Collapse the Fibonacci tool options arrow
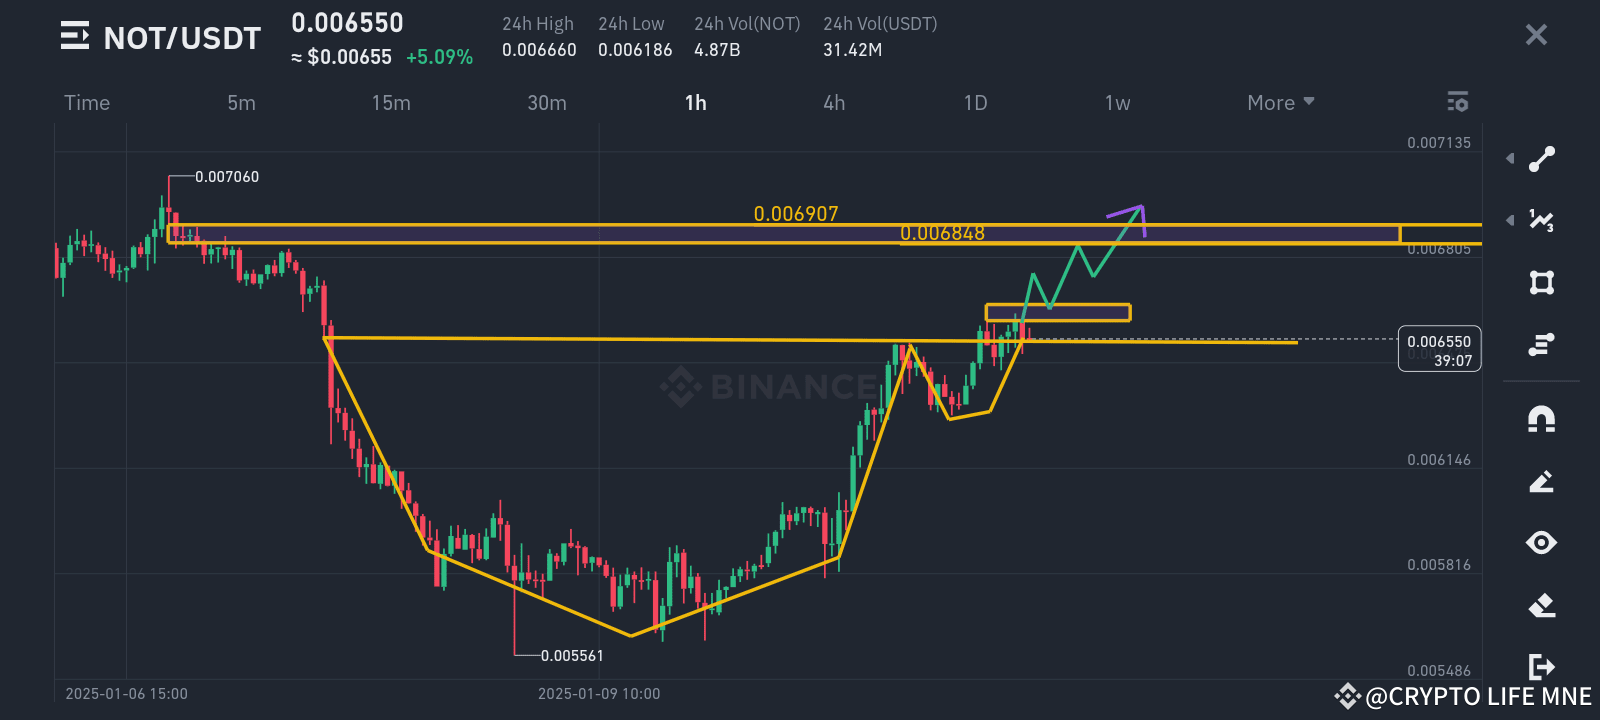 point(1510,220)
